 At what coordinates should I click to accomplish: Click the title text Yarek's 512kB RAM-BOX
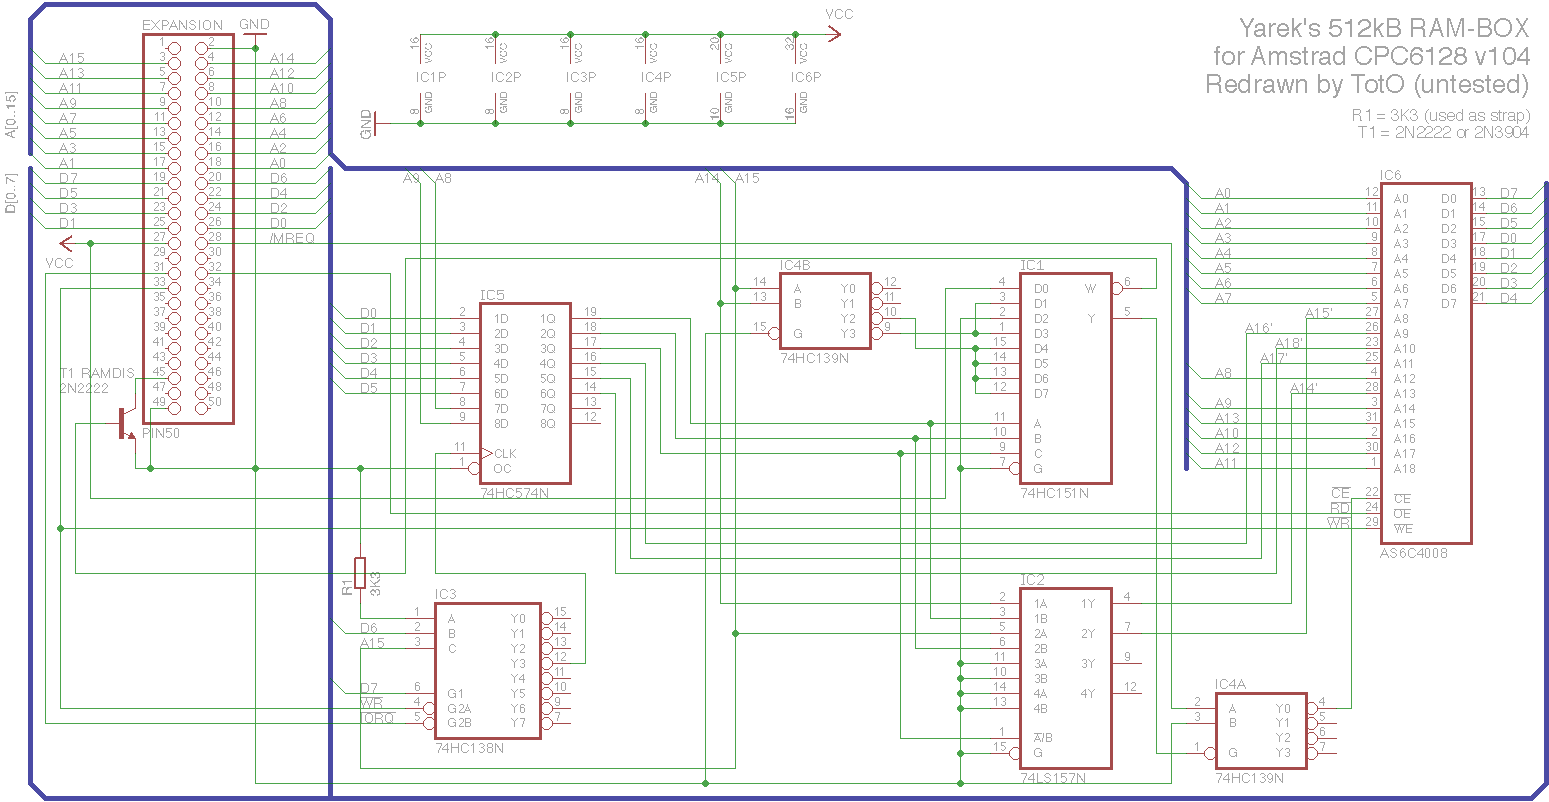[x=1384, y=28]
